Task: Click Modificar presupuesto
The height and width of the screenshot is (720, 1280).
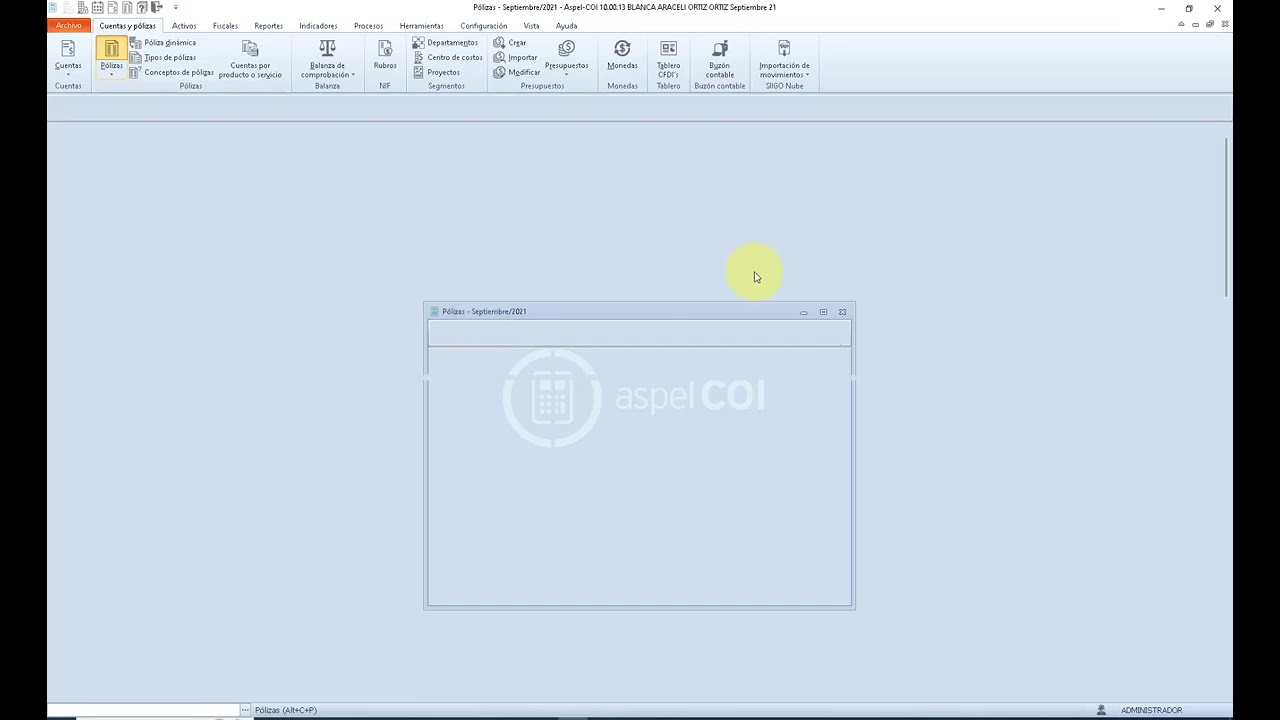Action: (x=517, y=72)
